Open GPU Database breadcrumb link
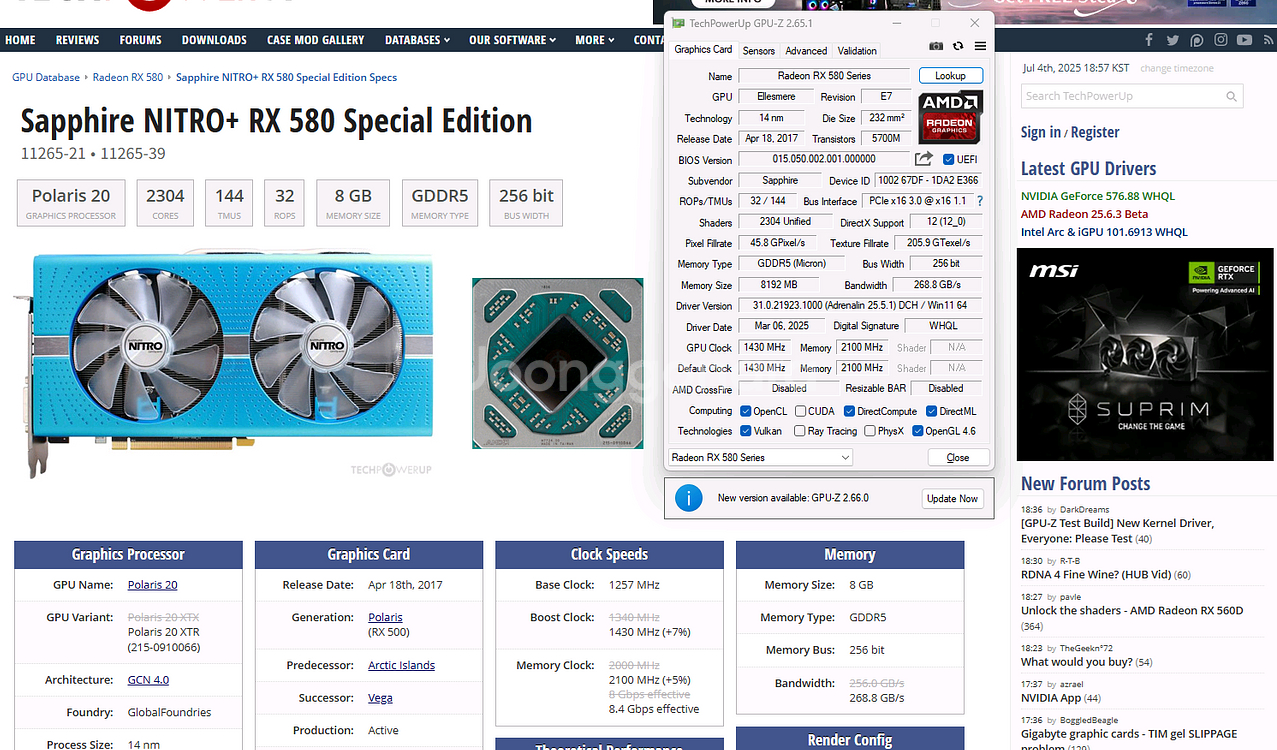1277x750 pixels. tap(48, 77)
